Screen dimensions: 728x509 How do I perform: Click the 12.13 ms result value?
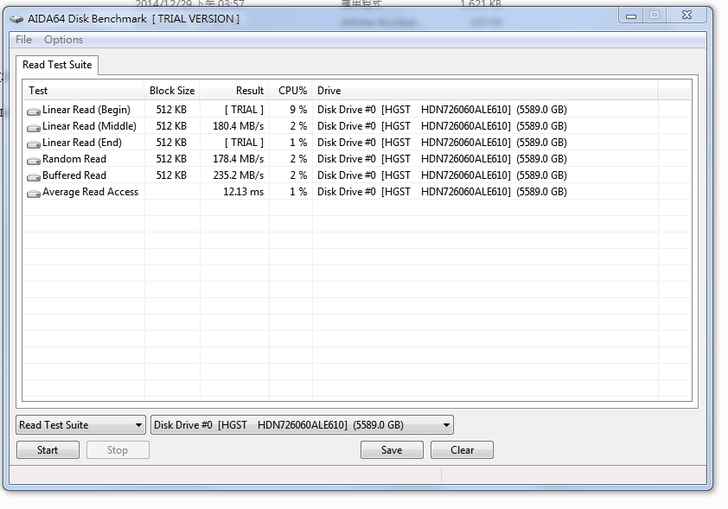tap(243, 192)
